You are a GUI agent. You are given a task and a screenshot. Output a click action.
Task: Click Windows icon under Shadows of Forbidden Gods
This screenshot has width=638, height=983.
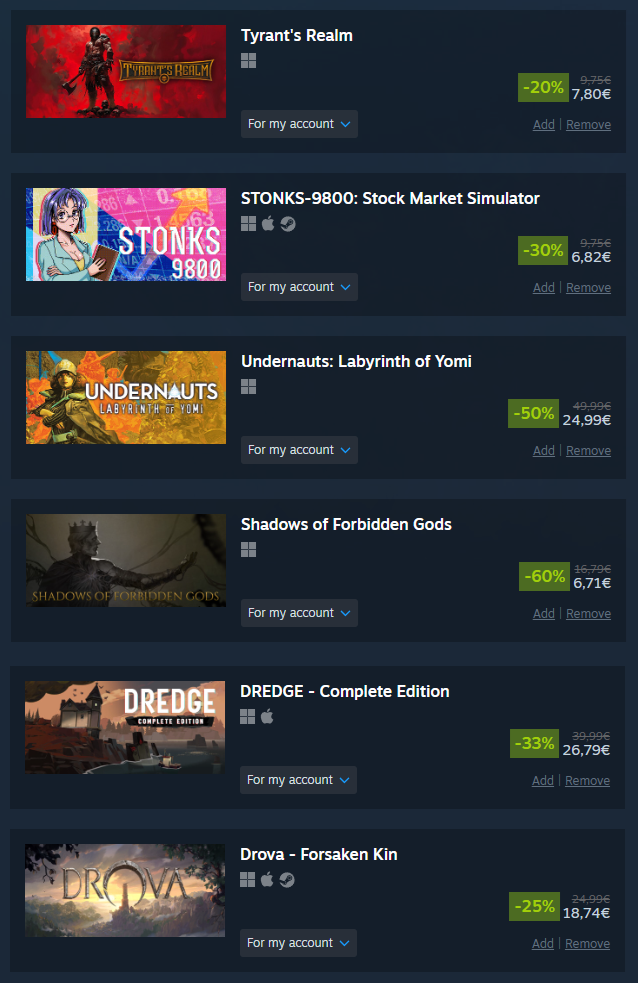click(x=248, y=550)
